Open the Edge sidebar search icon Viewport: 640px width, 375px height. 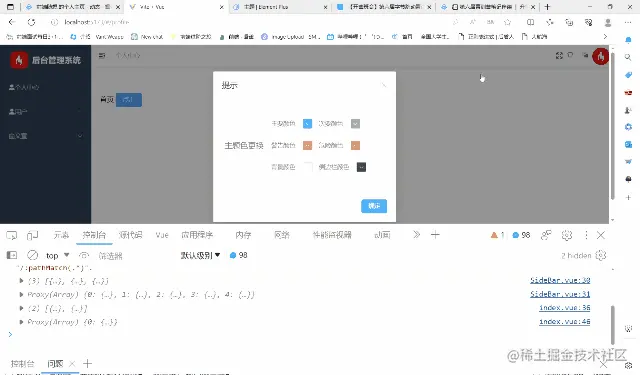pos(628,58)
